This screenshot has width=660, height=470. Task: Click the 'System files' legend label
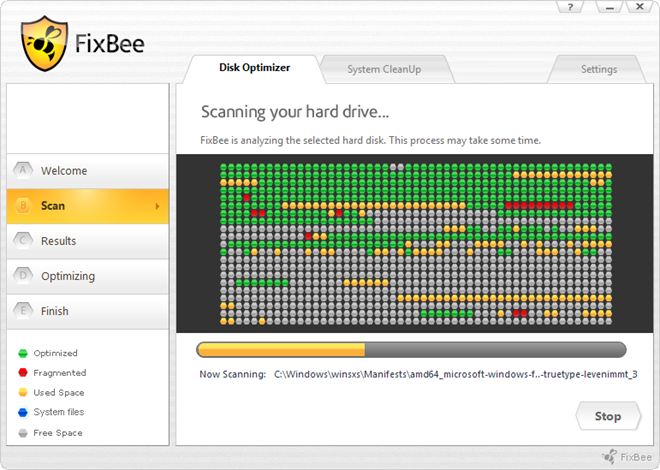(x=59, y=412)
